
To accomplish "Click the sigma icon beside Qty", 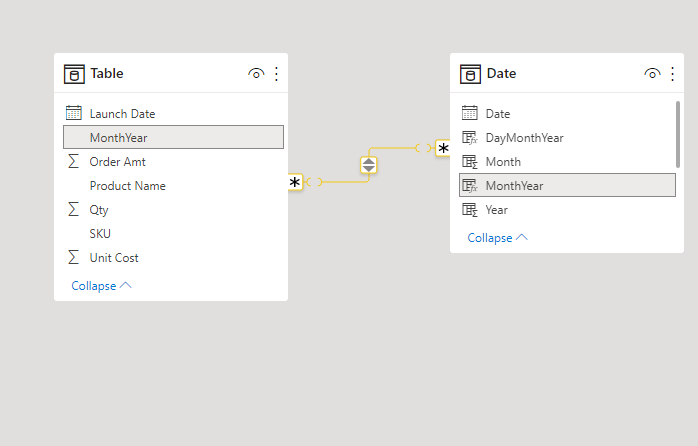I will tap(73, 209).
